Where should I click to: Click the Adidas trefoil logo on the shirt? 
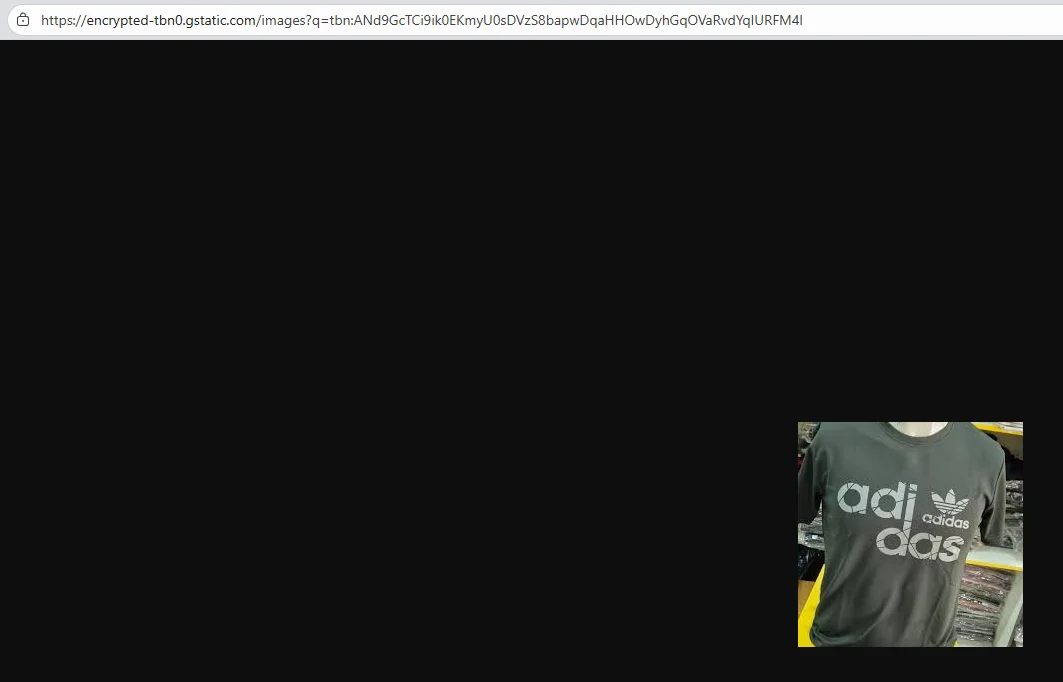click(x=949, y=502)
